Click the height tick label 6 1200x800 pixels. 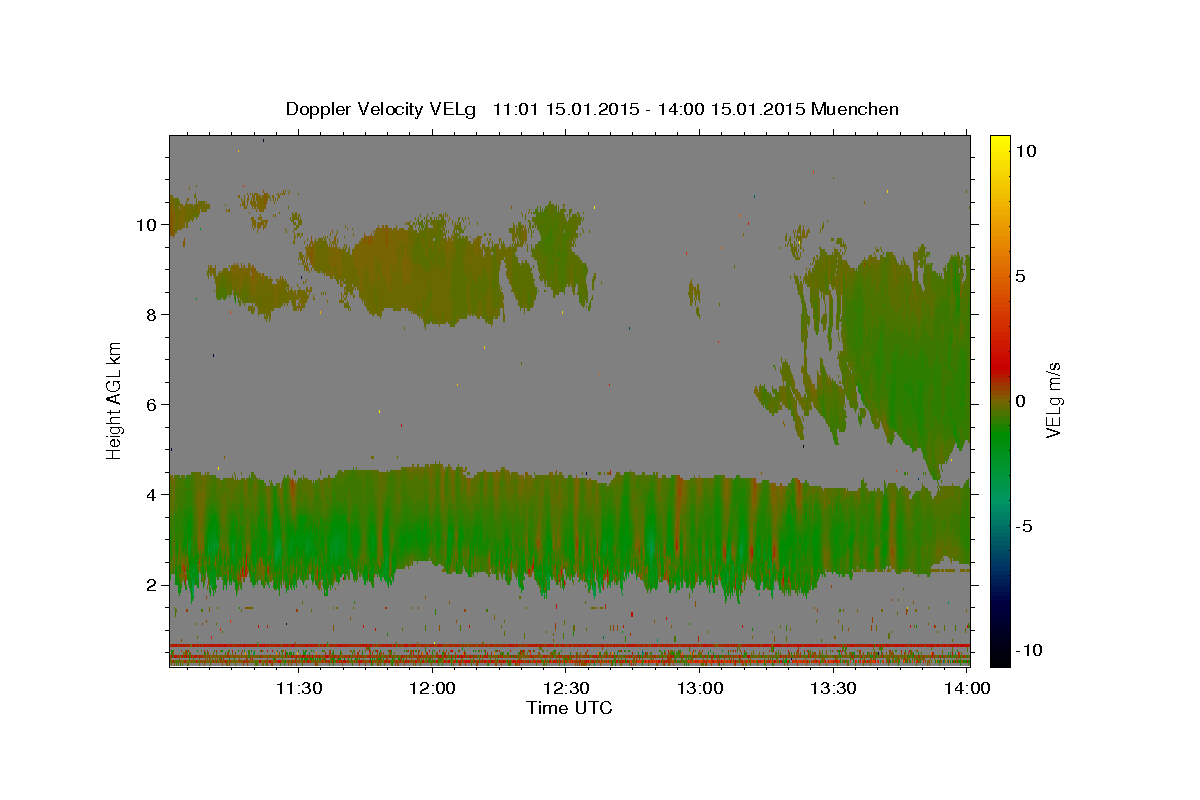[151, 404]
